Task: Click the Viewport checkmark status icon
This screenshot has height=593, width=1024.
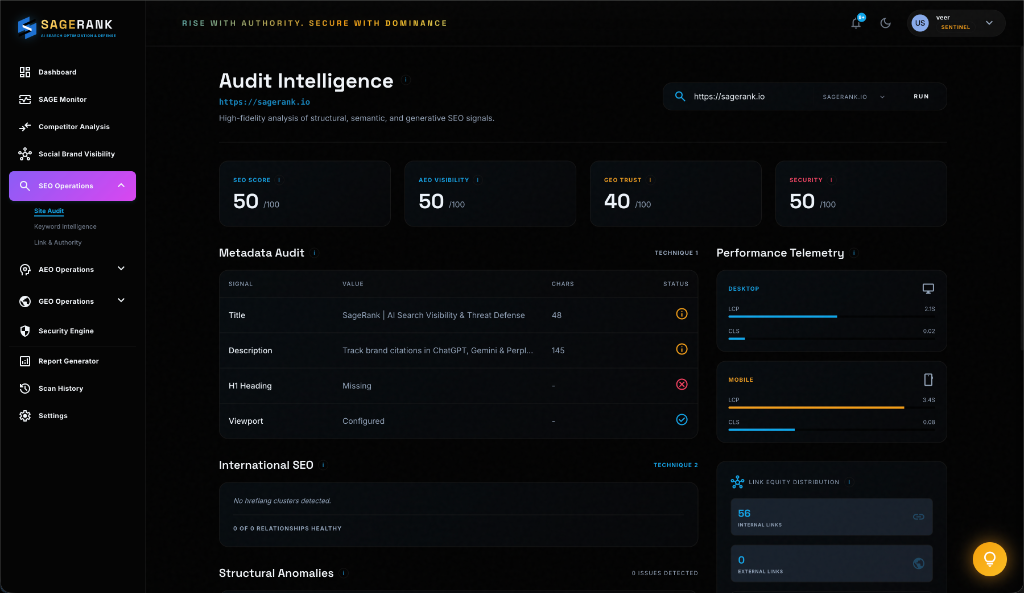Action: pos(681,420)
